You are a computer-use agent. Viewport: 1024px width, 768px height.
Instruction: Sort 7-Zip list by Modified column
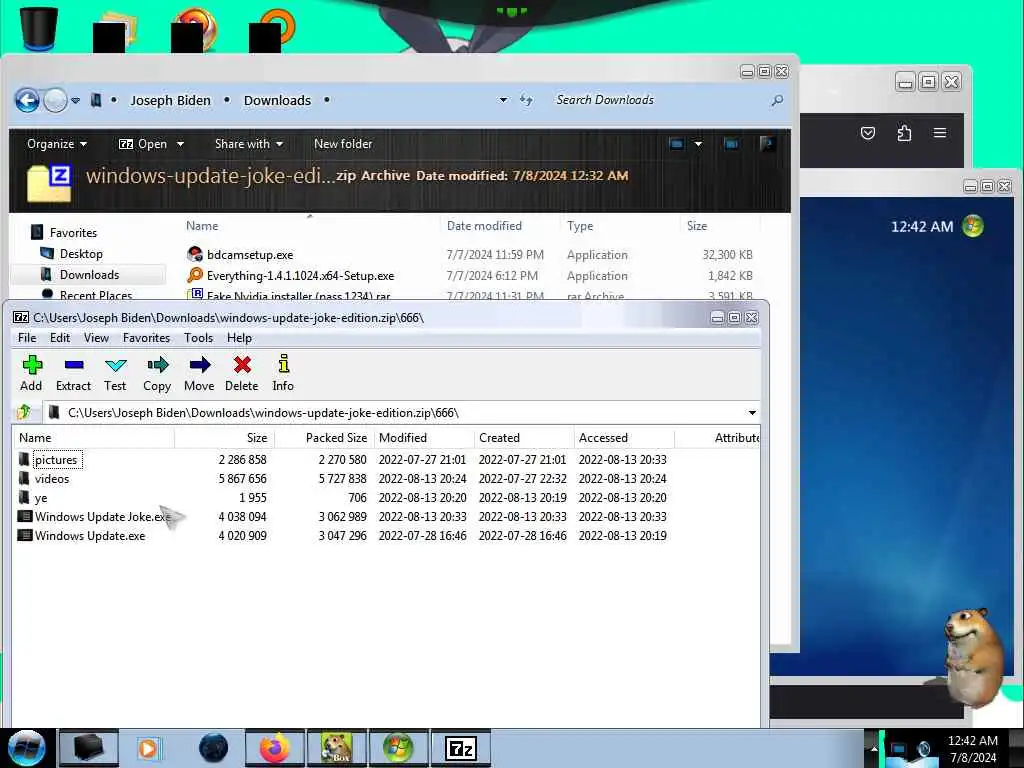coord(424,438)
